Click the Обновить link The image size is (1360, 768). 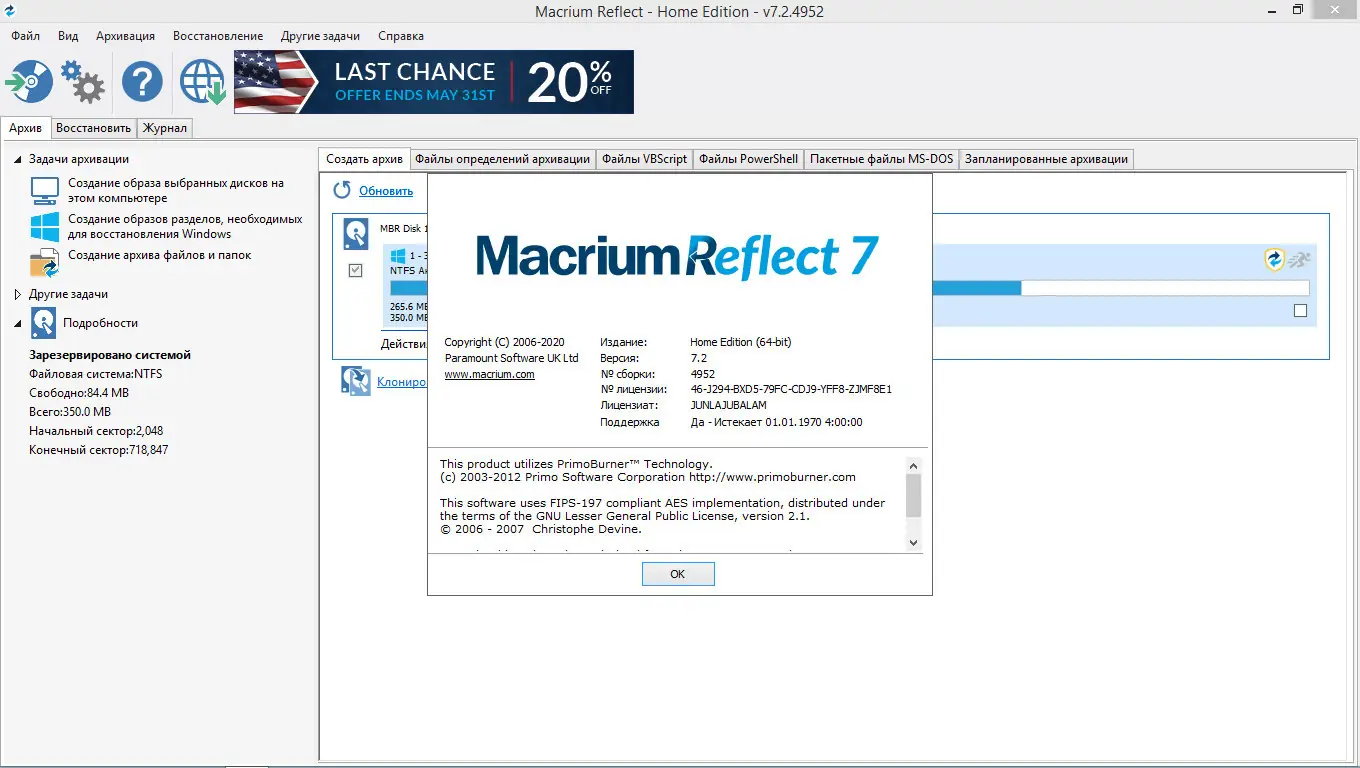tap(386, 191)
